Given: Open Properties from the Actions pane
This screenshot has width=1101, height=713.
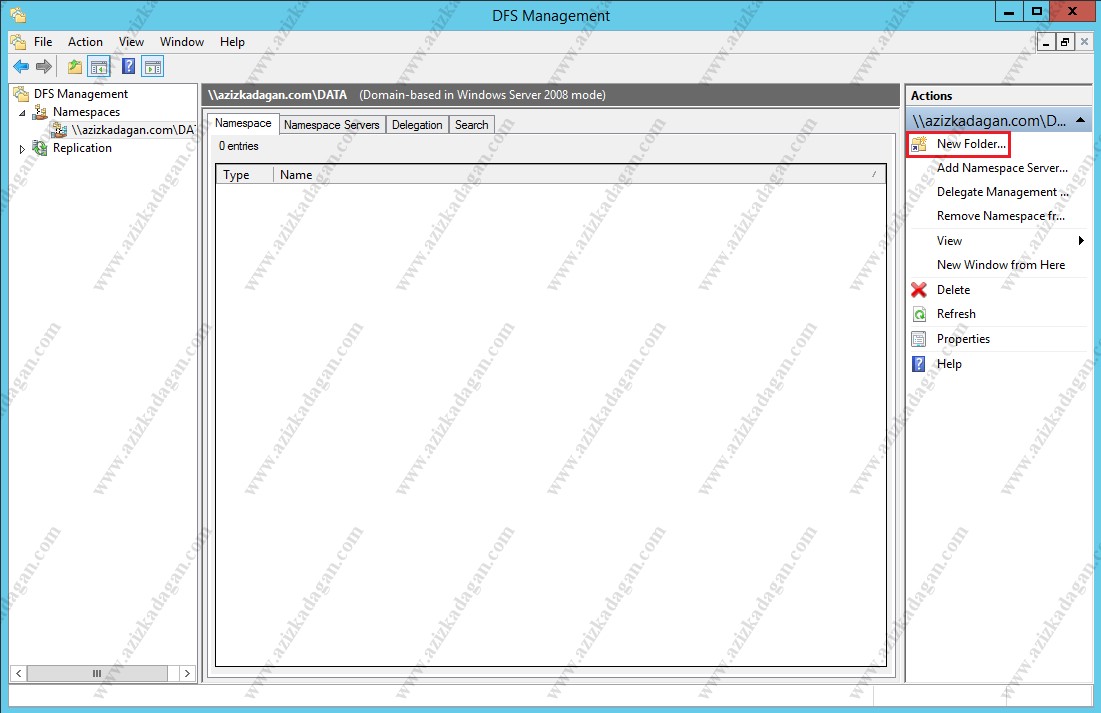Looking at the screenshot, I should [x=963, y=339].
